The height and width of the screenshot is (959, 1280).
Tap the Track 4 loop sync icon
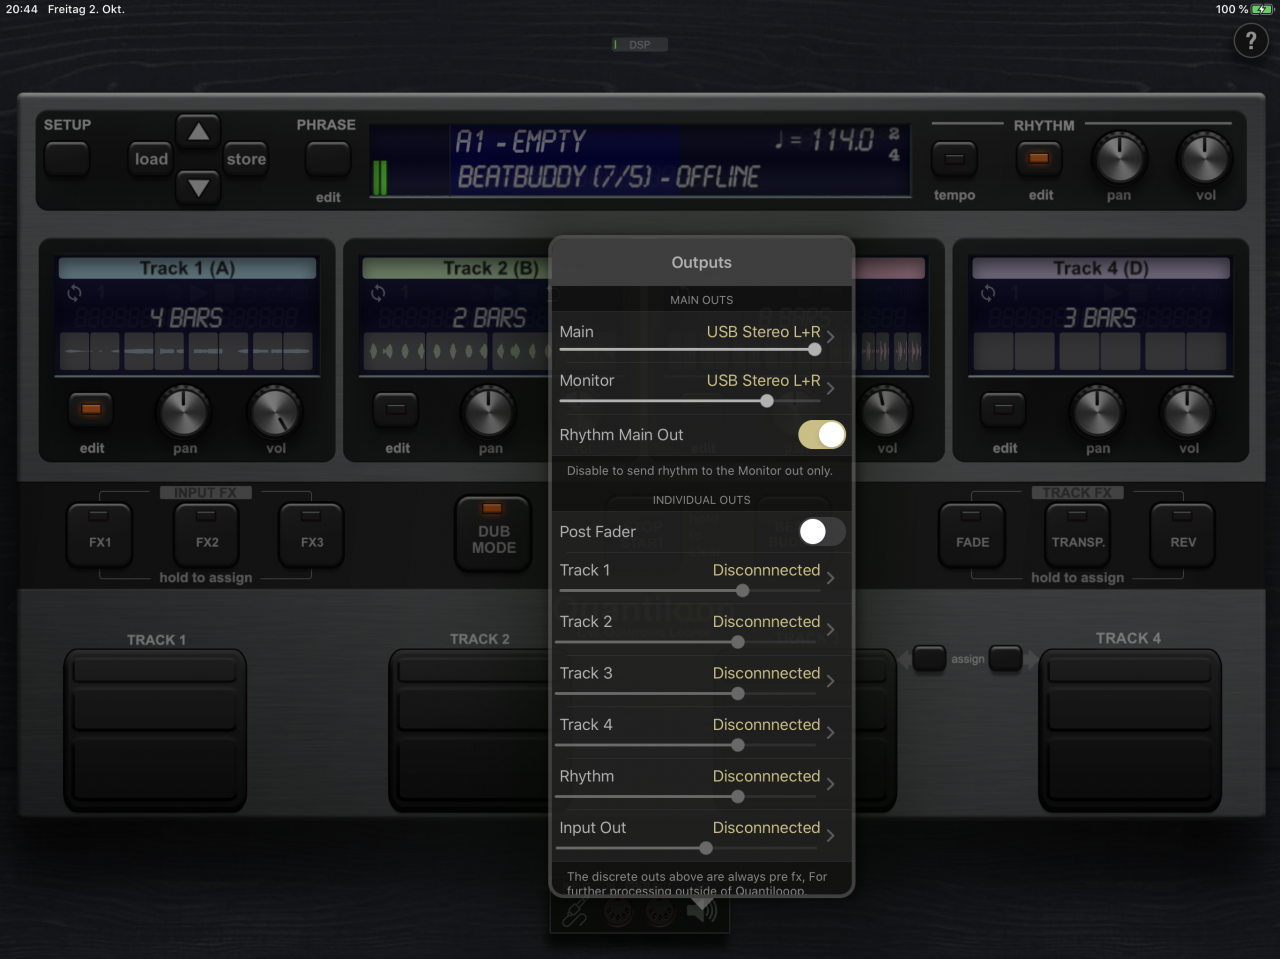(x=988, y=293)
